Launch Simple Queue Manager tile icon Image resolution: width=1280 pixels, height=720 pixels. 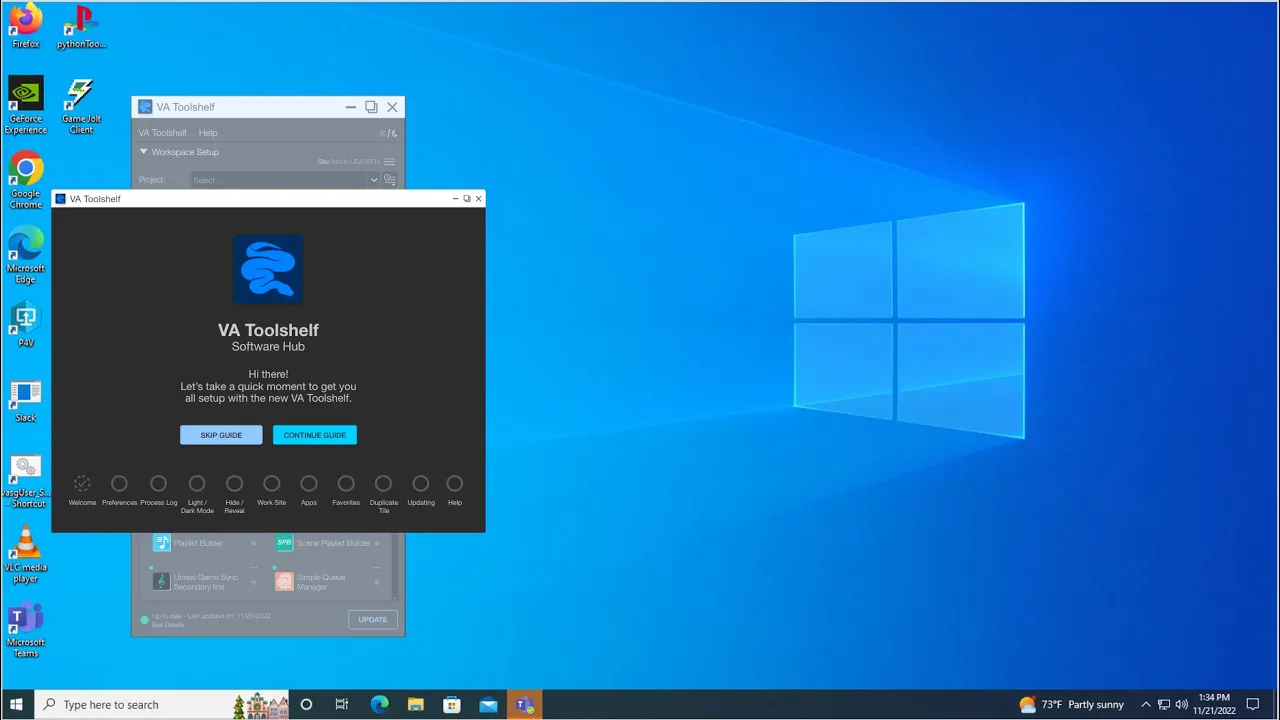[x=284, y=581]
